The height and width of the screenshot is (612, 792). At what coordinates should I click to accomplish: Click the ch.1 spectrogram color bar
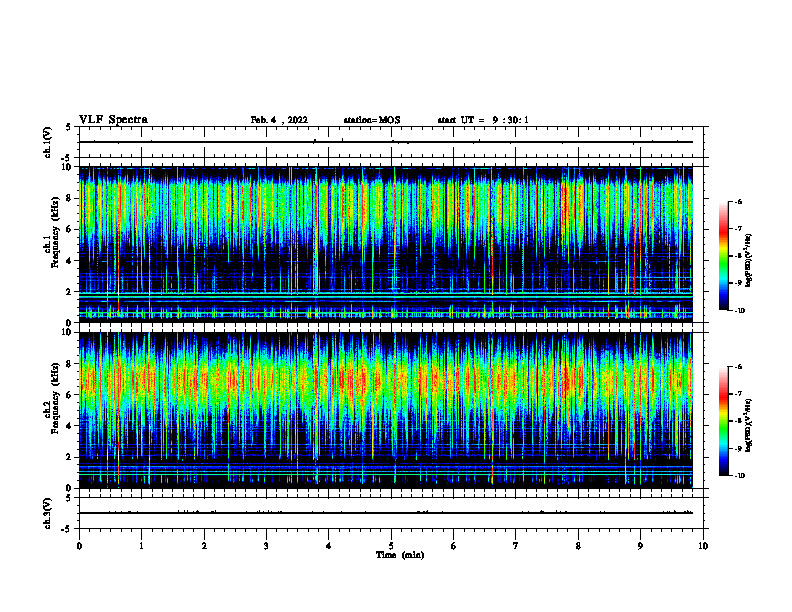[x=723, y=256]
